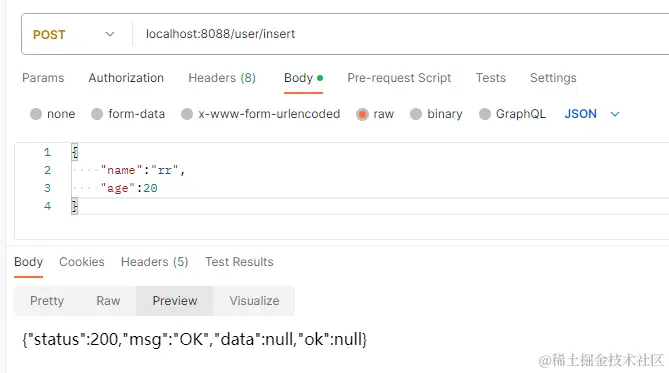Image resolution: width=669 pixels, height=373 pixels.
Task: Select the binary body option
Action: point(436,114)
